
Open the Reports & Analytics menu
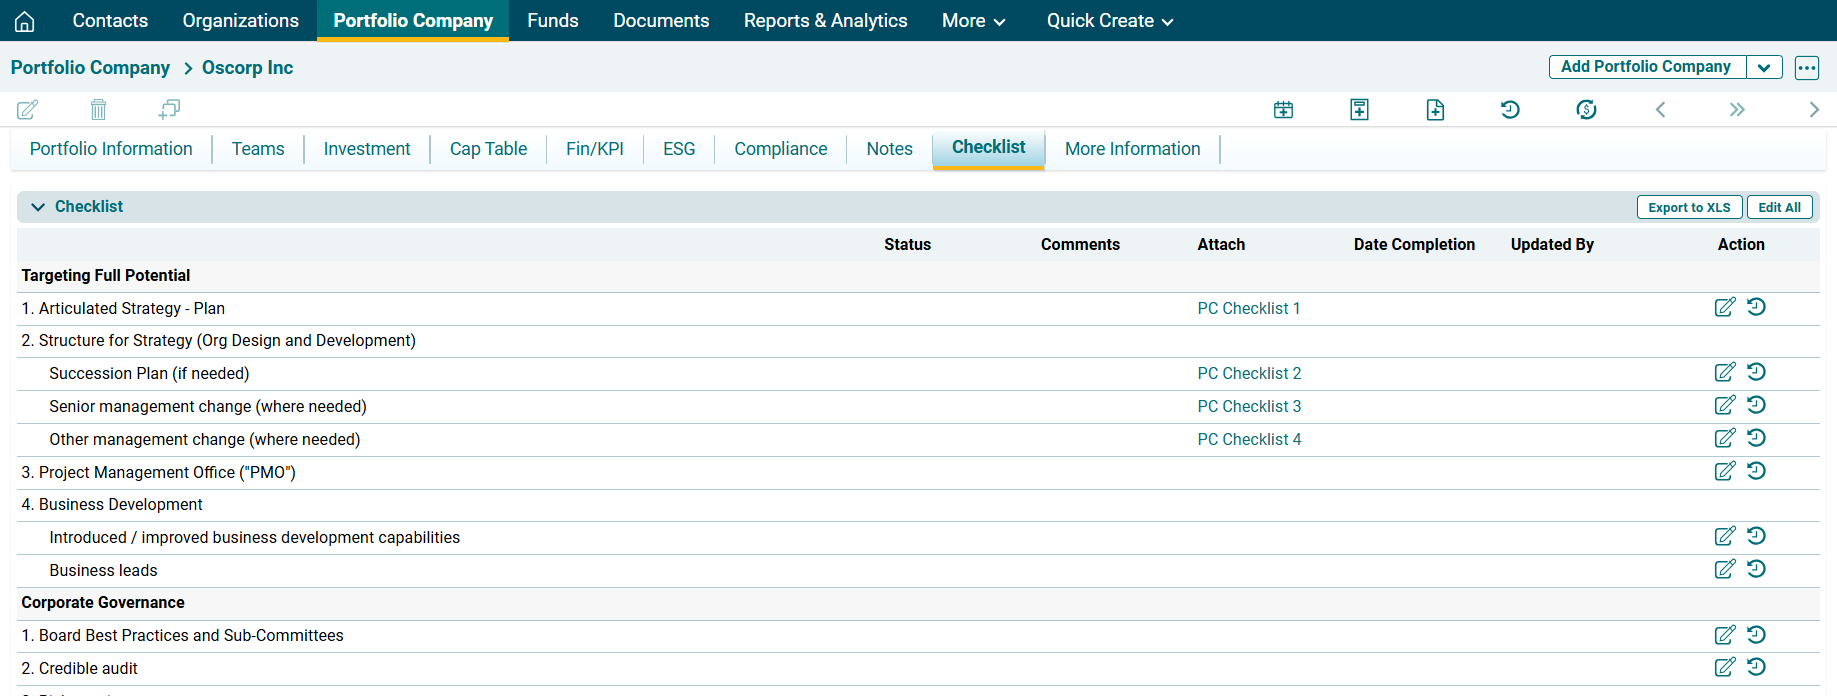(825, 21)
